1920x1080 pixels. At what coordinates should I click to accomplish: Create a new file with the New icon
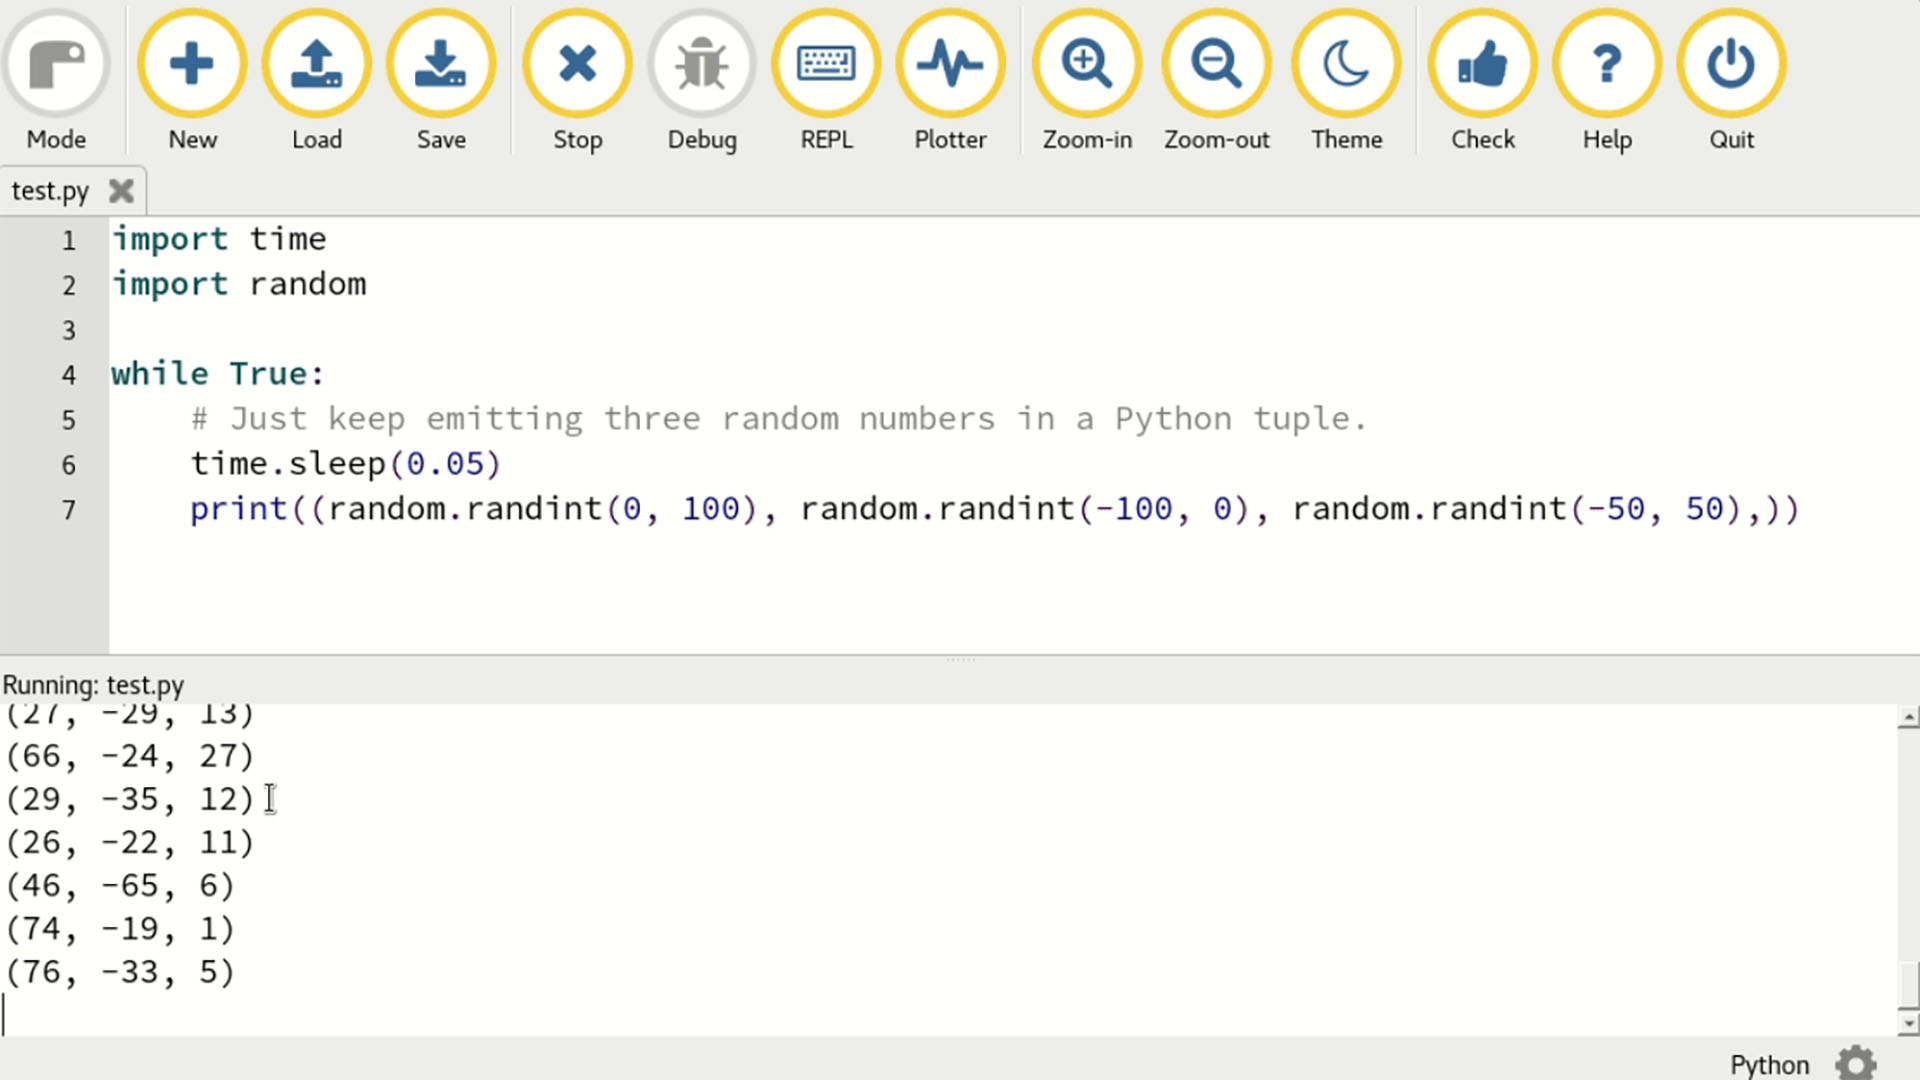[192, 63]
